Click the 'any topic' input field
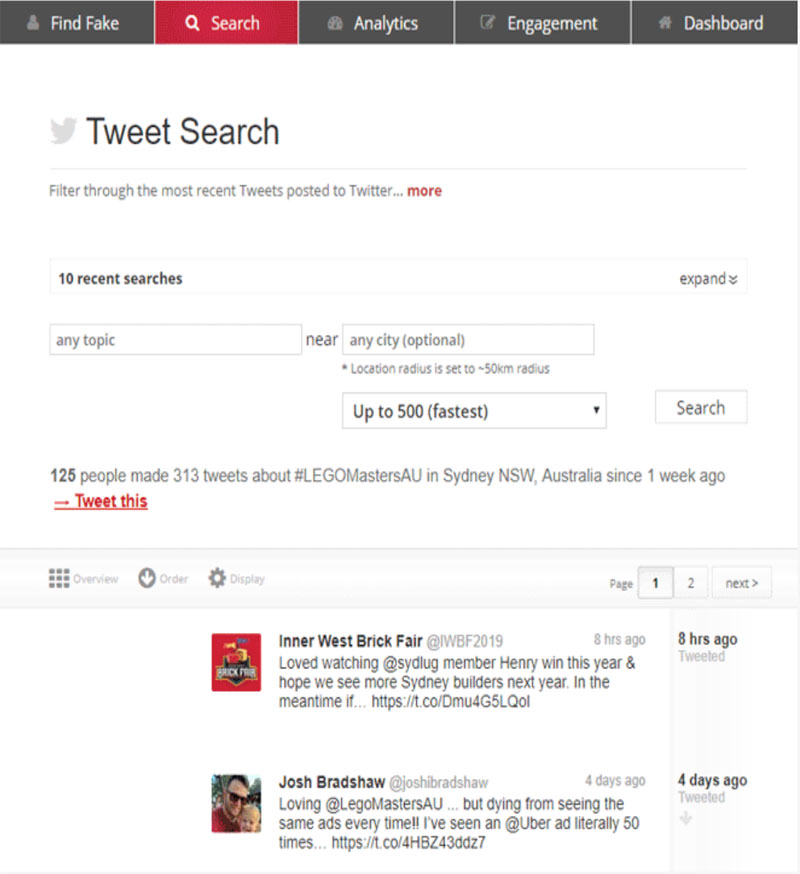This screenshot has width=800, height=874. (176, 339)
